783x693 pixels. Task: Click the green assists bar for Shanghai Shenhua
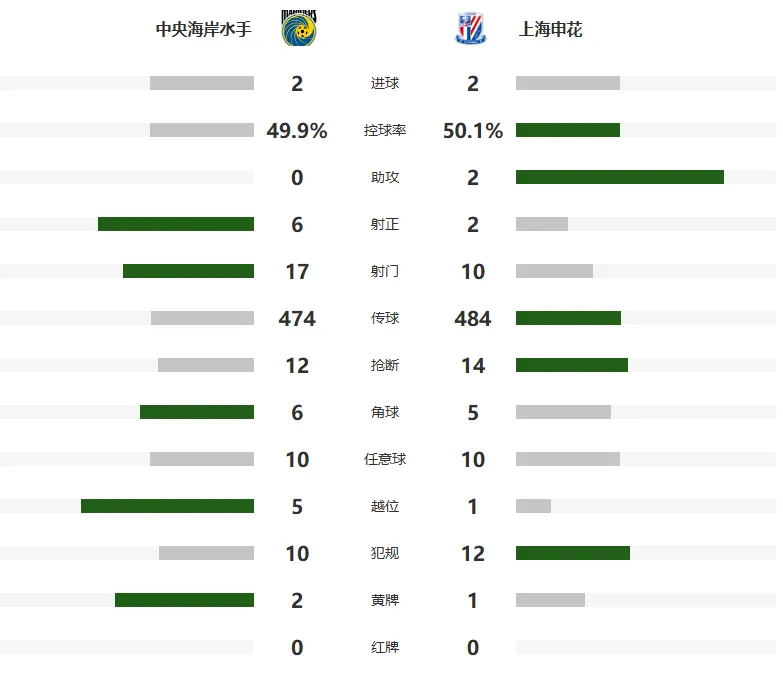coord(620,177)
